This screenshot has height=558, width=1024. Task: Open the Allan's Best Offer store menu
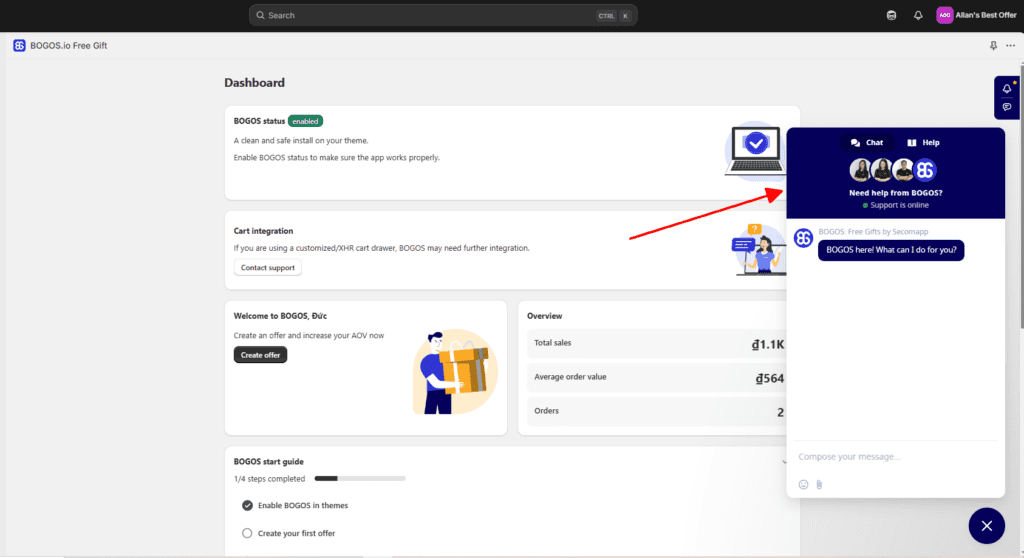coord(975,15)
